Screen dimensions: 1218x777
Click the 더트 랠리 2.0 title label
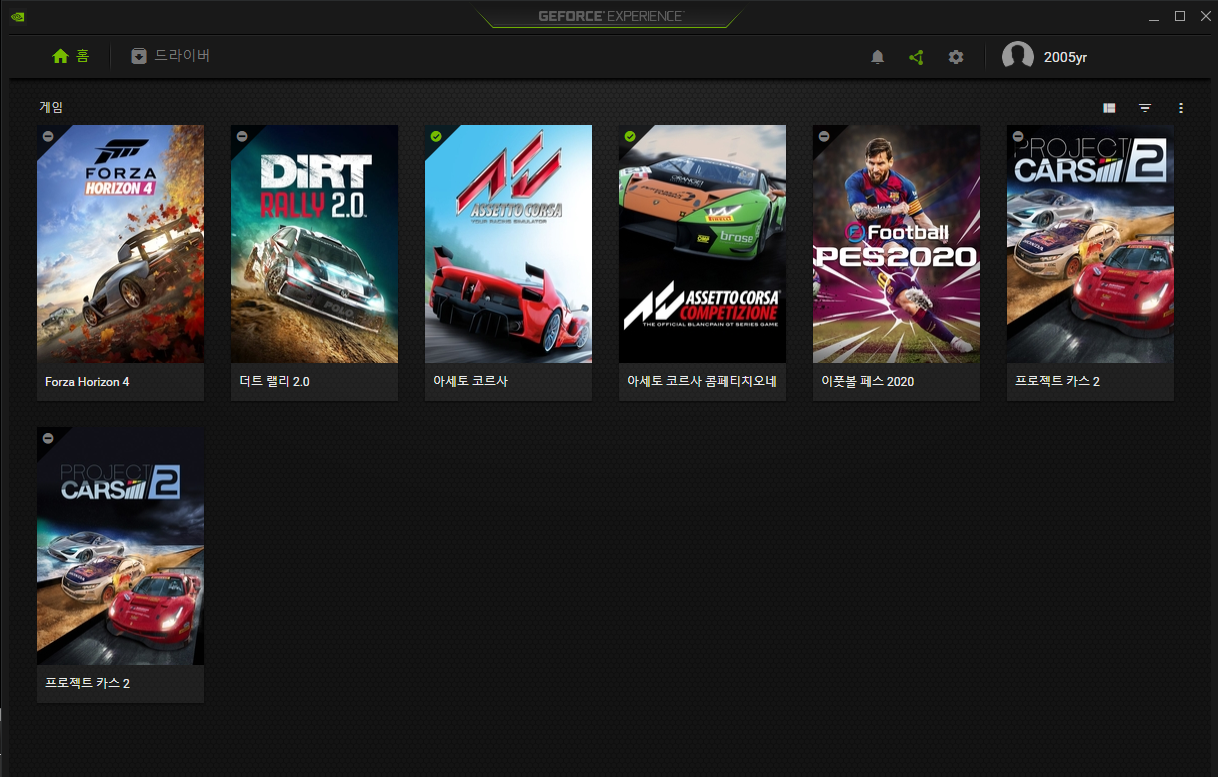tap(275, 382)
